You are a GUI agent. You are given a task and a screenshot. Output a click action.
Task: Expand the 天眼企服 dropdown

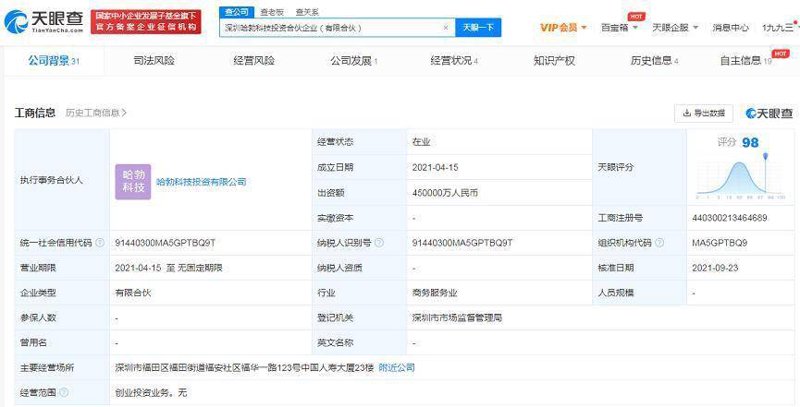coord(675,28)
